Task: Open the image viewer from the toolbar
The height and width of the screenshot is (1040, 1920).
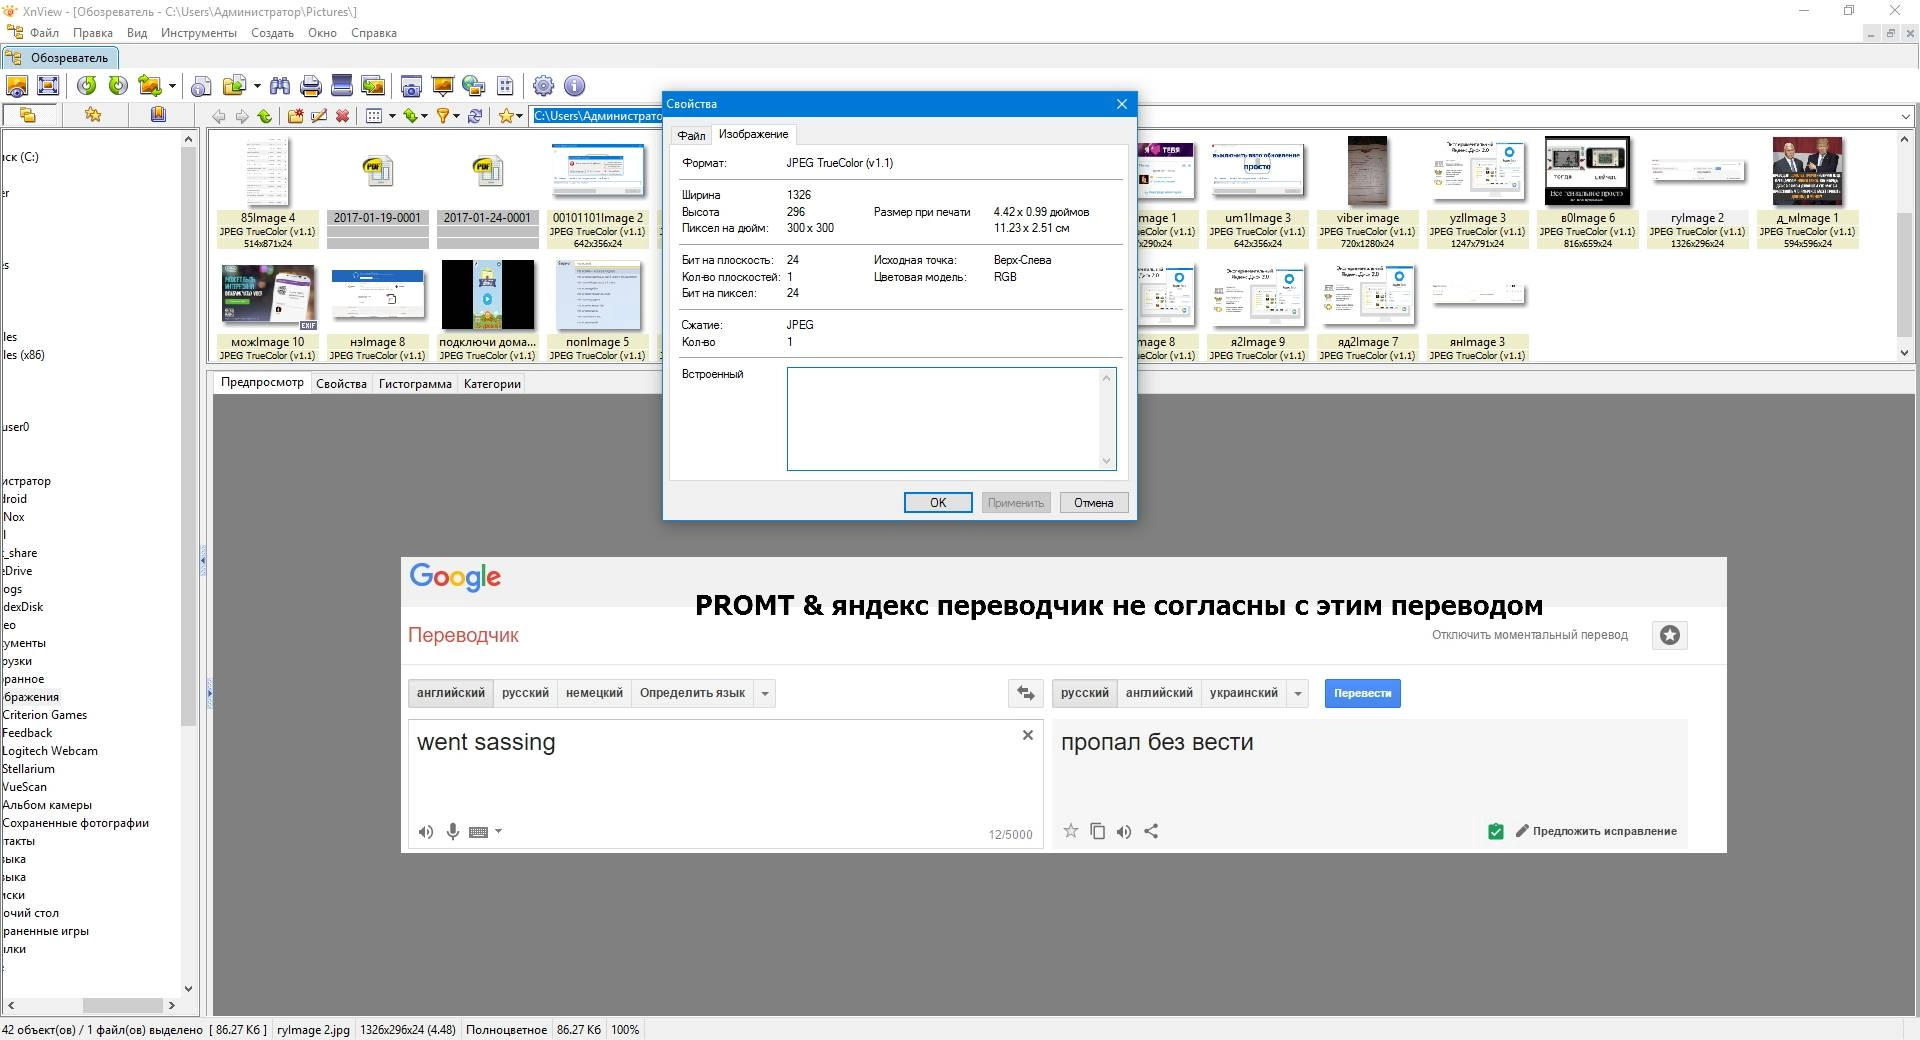Action: tap(17, 85)
